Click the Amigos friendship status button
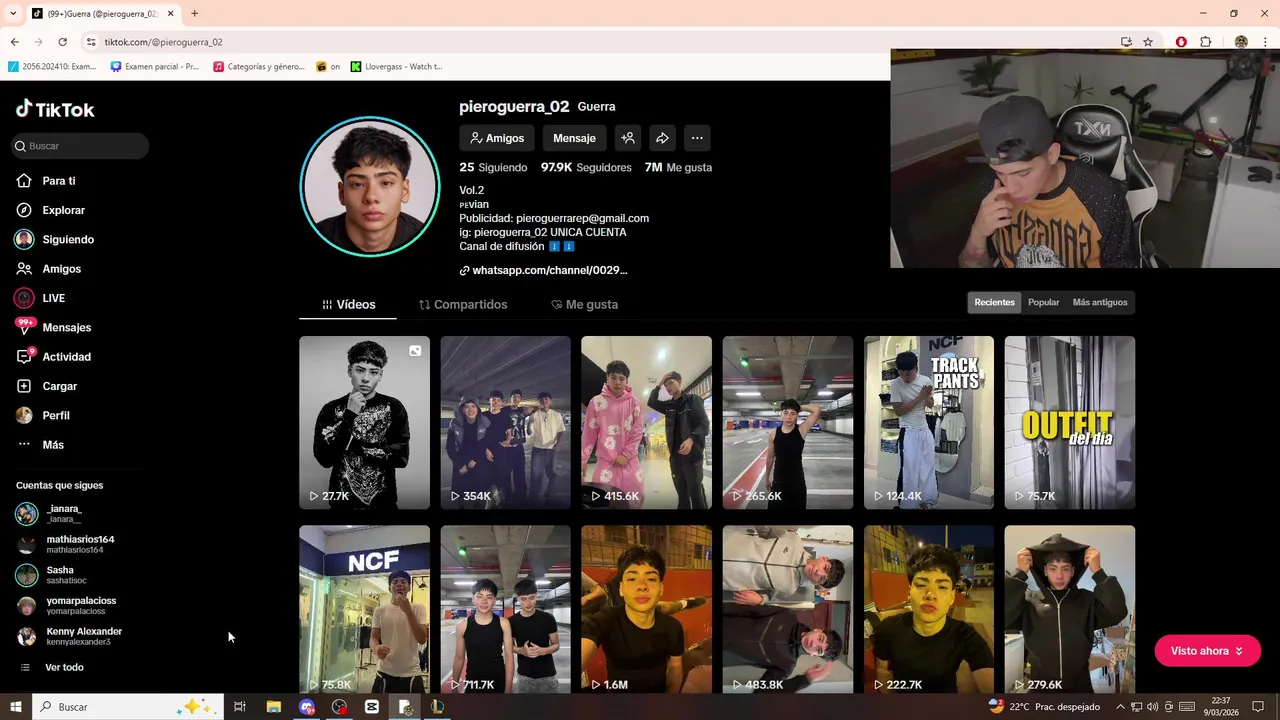 497,138
